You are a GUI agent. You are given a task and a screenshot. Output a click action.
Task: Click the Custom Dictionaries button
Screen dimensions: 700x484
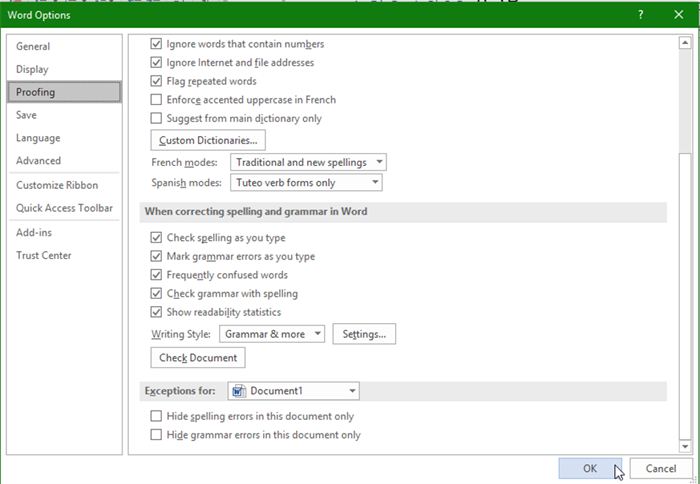click(208, 140)
